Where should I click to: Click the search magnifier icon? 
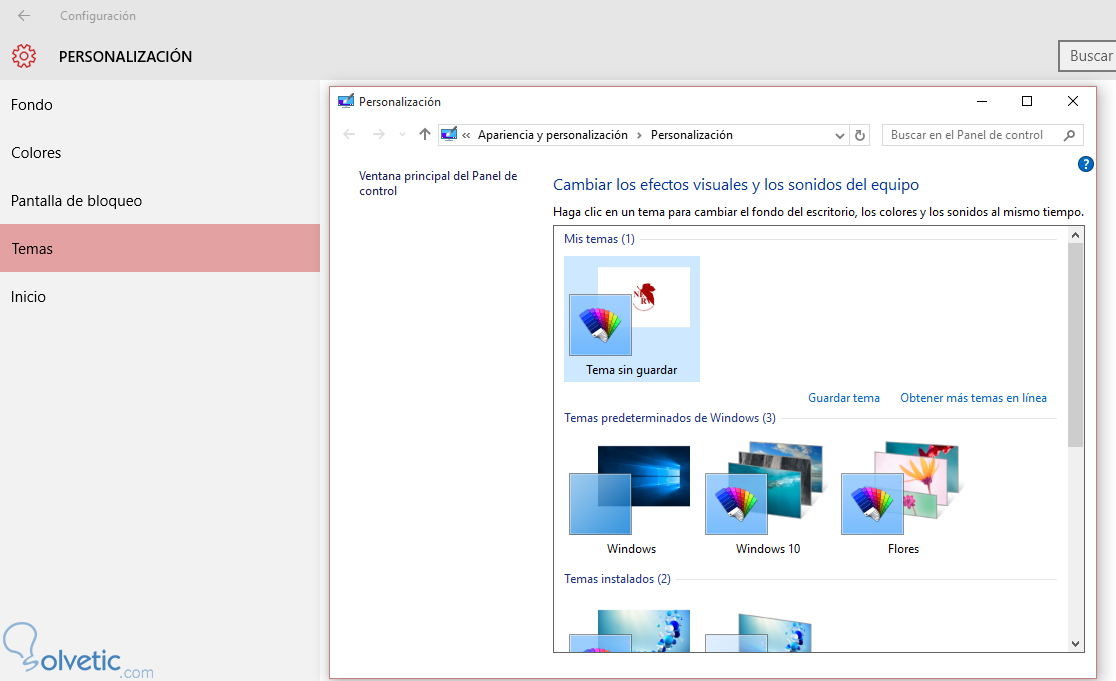coord(1069,135)
